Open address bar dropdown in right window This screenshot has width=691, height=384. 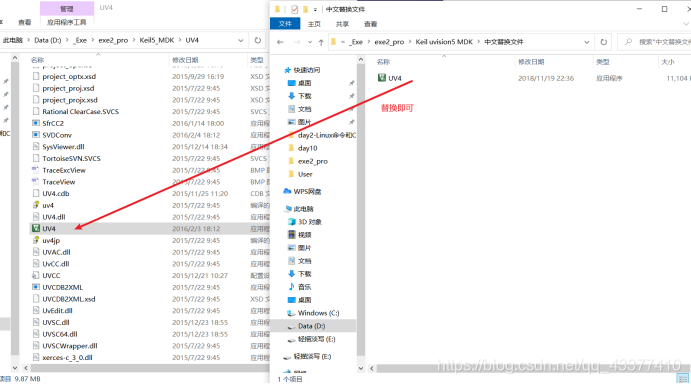587,42
